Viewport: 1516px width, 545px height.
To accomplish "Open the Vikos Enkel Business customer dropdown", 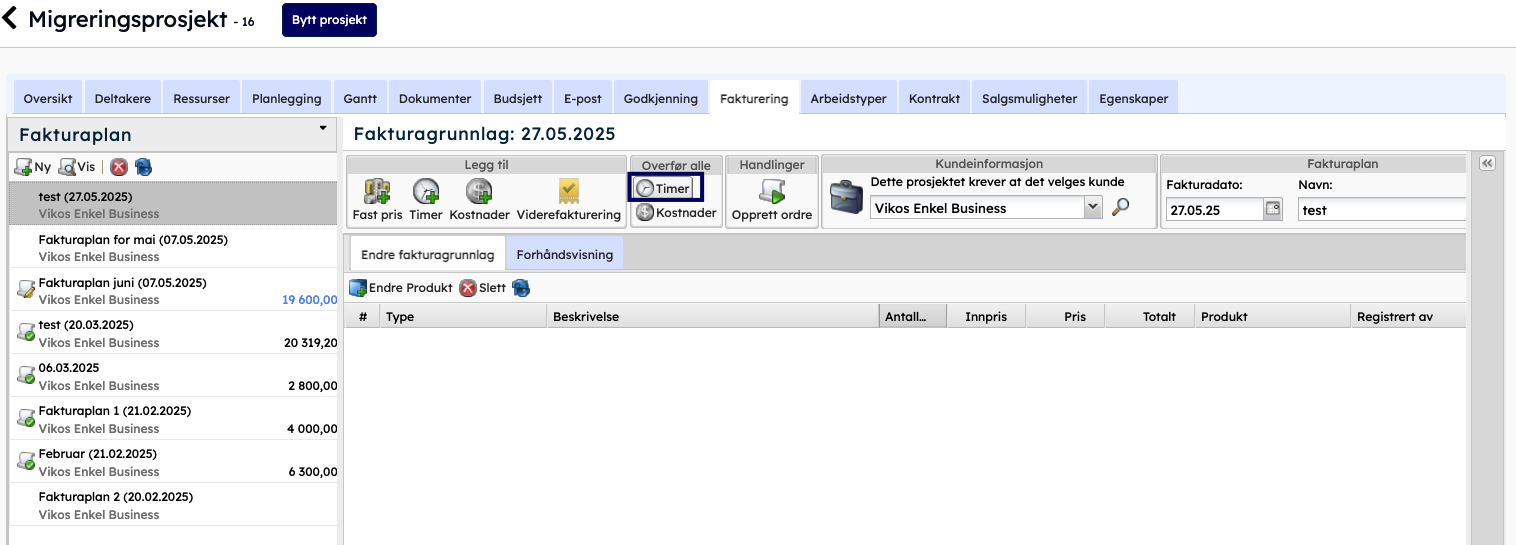I will coord(1092,208).
